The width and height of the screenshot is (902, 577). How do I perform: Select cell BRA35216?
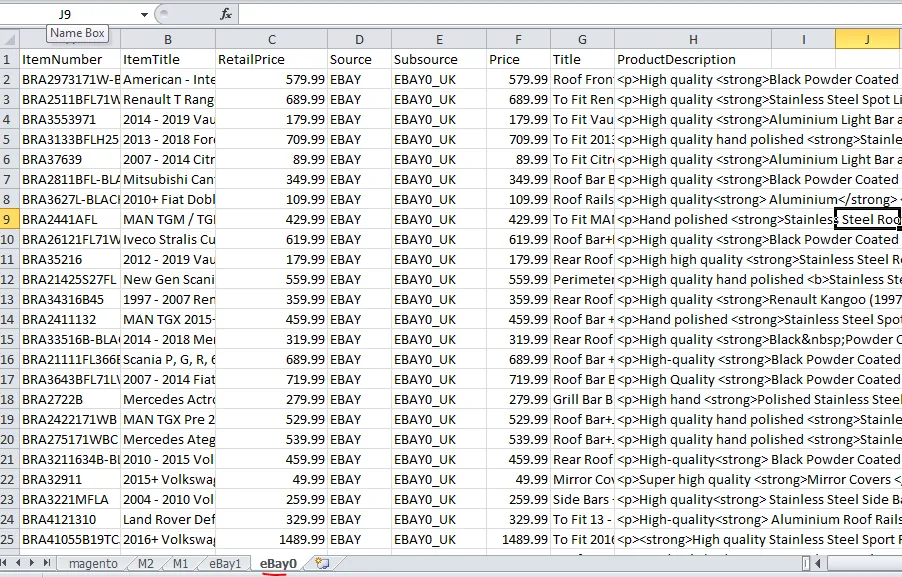[70, 259]
